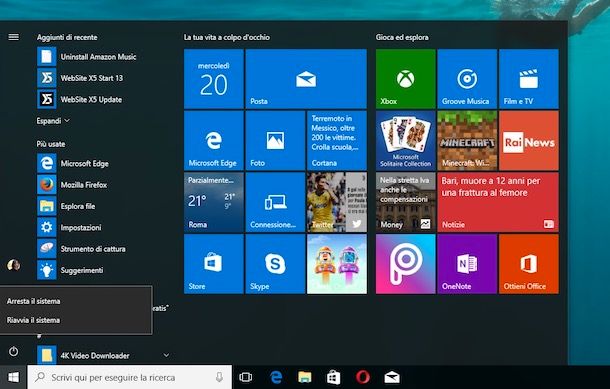
Task: Open WebSite X5 Update
Action: pos(104,100)
